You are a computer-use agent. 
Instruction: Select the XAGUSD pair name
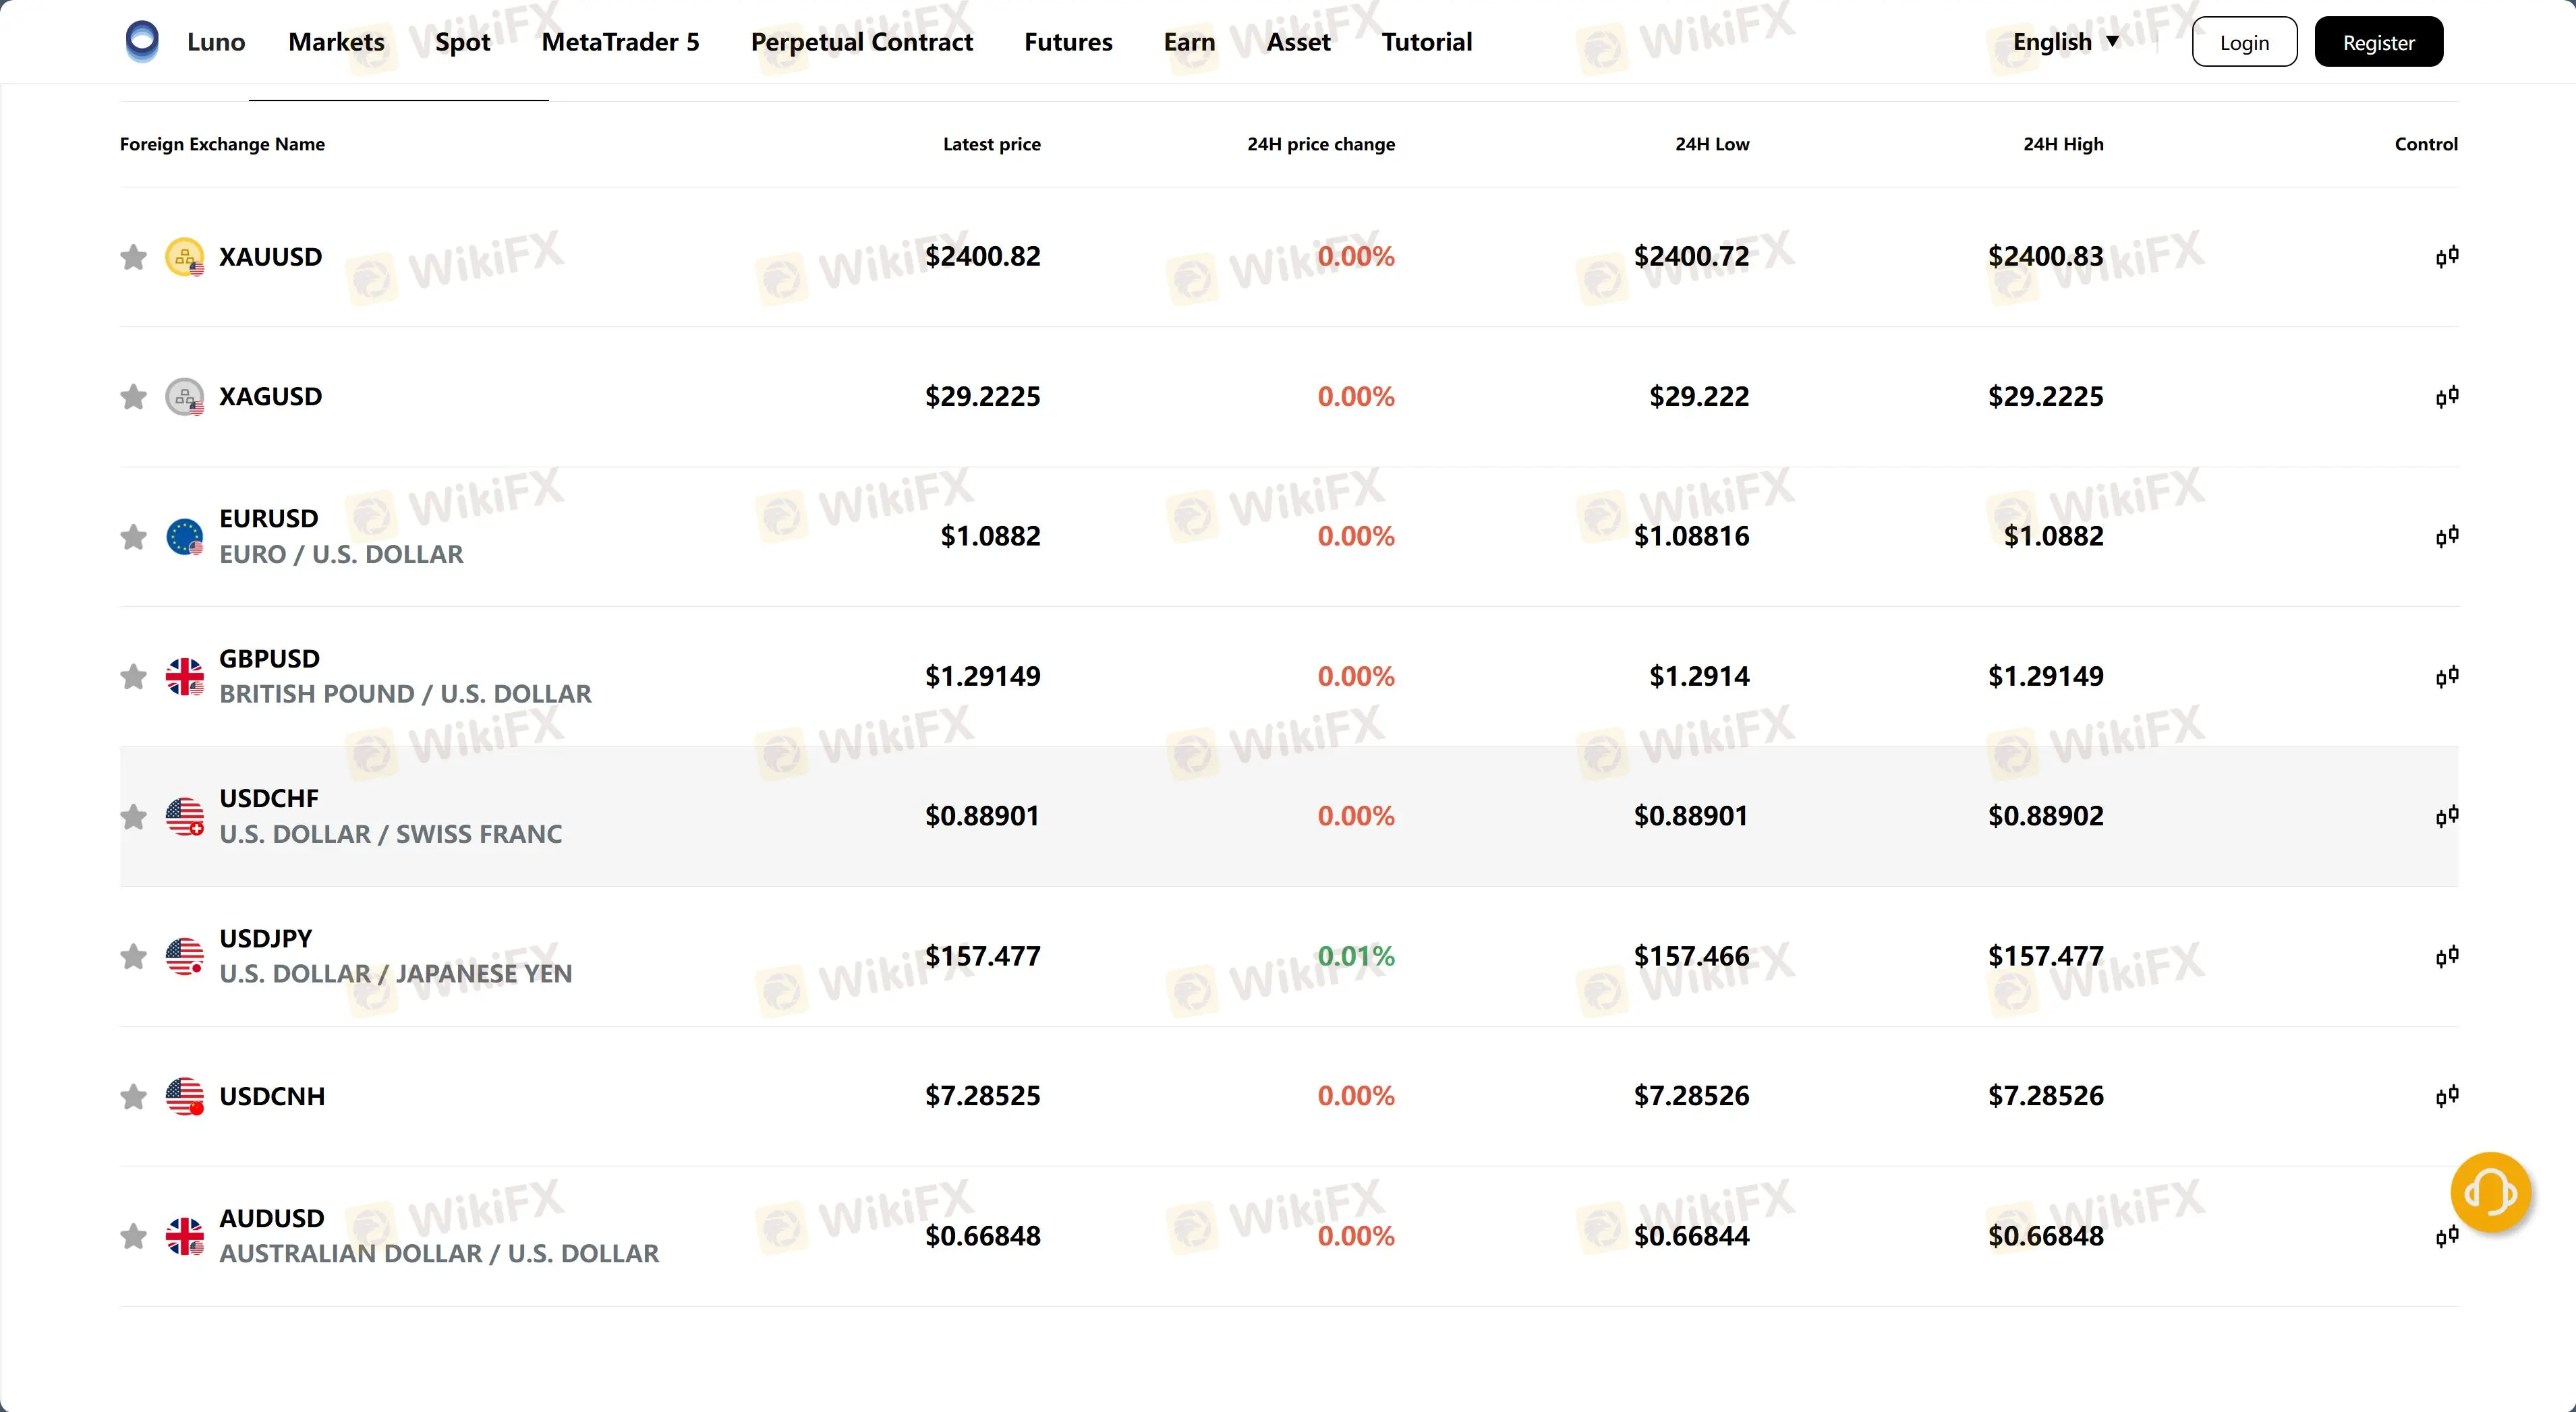pos(271,397)
